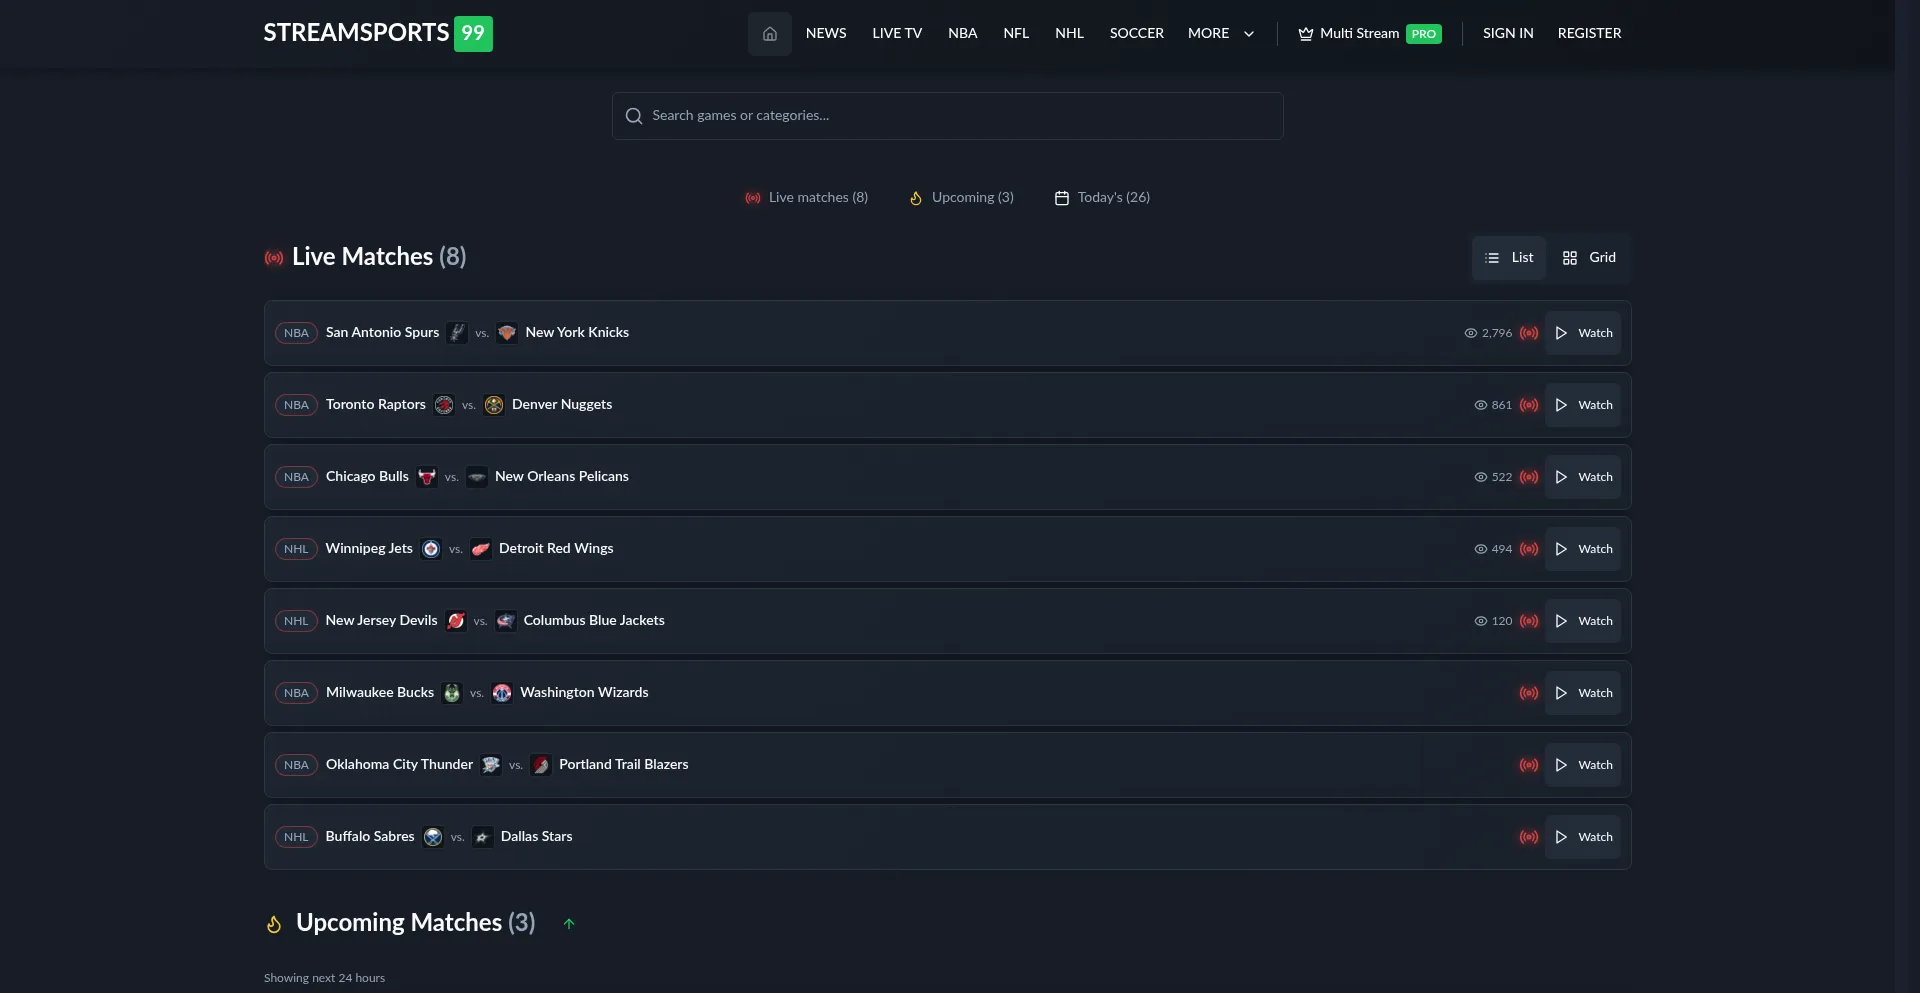This screenshot has width=1920, height=993.
Task: Watch Devils vs Blue Jackets game
Action: coord(1583,621)
